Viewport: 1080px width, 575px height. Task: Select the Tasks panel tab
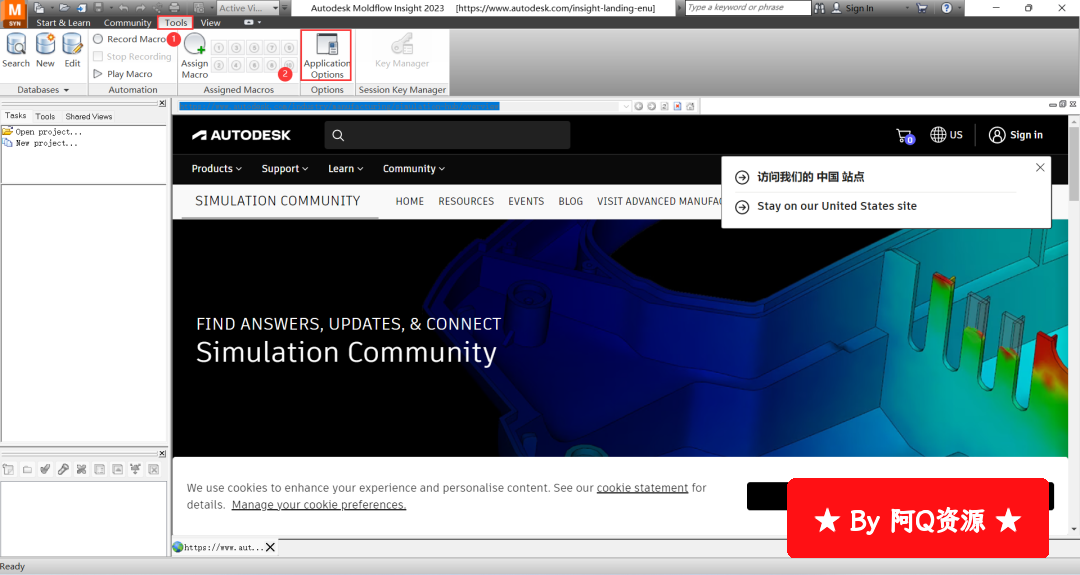[x=15, y=116]
